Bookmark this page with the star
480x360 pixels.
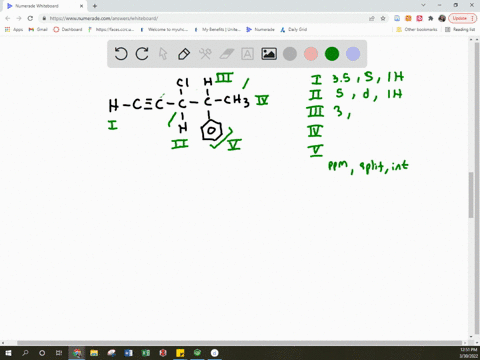(x=383, y=18)
